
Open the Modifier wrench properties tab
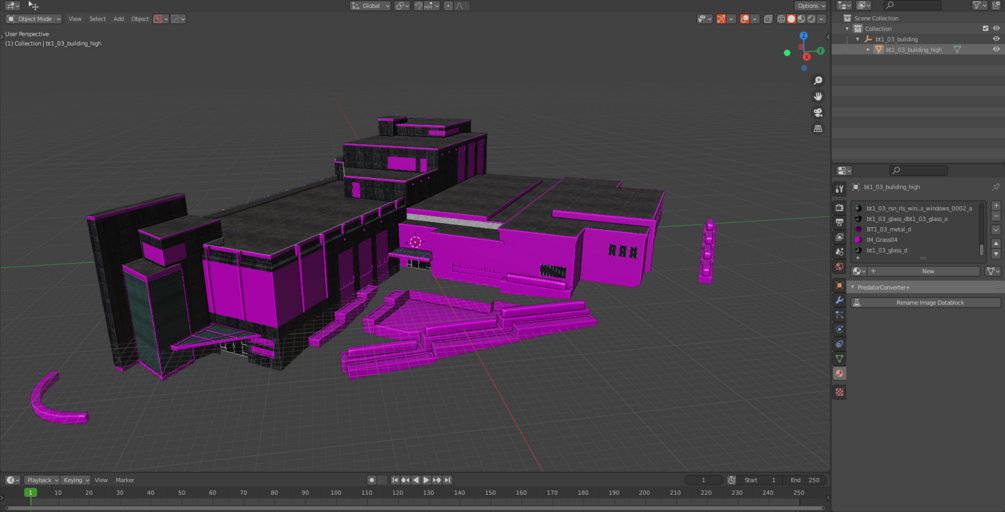point(839,300)
